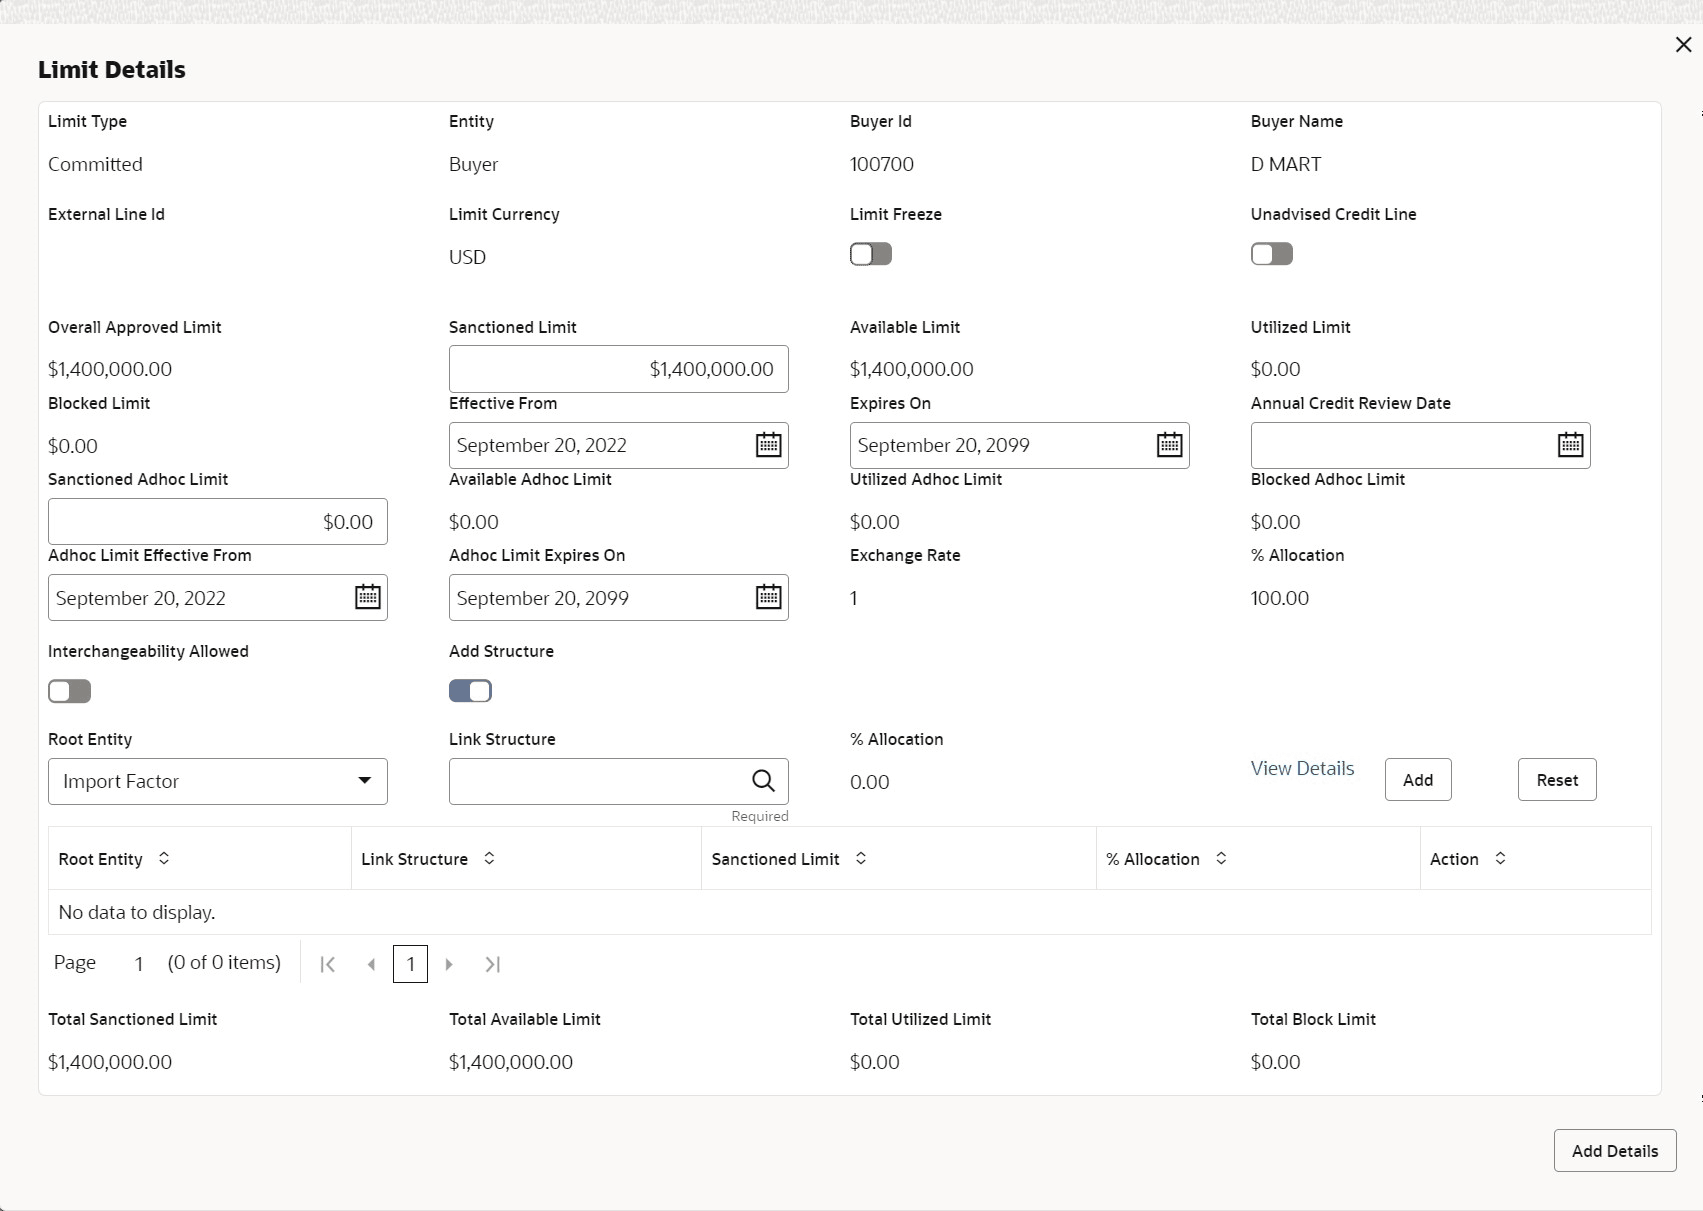Toggle Interchangeability Allowed switch
Viewport: 1703px width, 1211px height.
pos(69,691)
